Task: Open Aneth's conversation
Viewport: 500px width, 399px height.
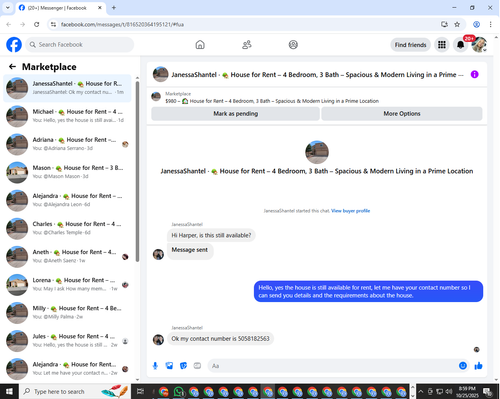Action: pos(67,256)
